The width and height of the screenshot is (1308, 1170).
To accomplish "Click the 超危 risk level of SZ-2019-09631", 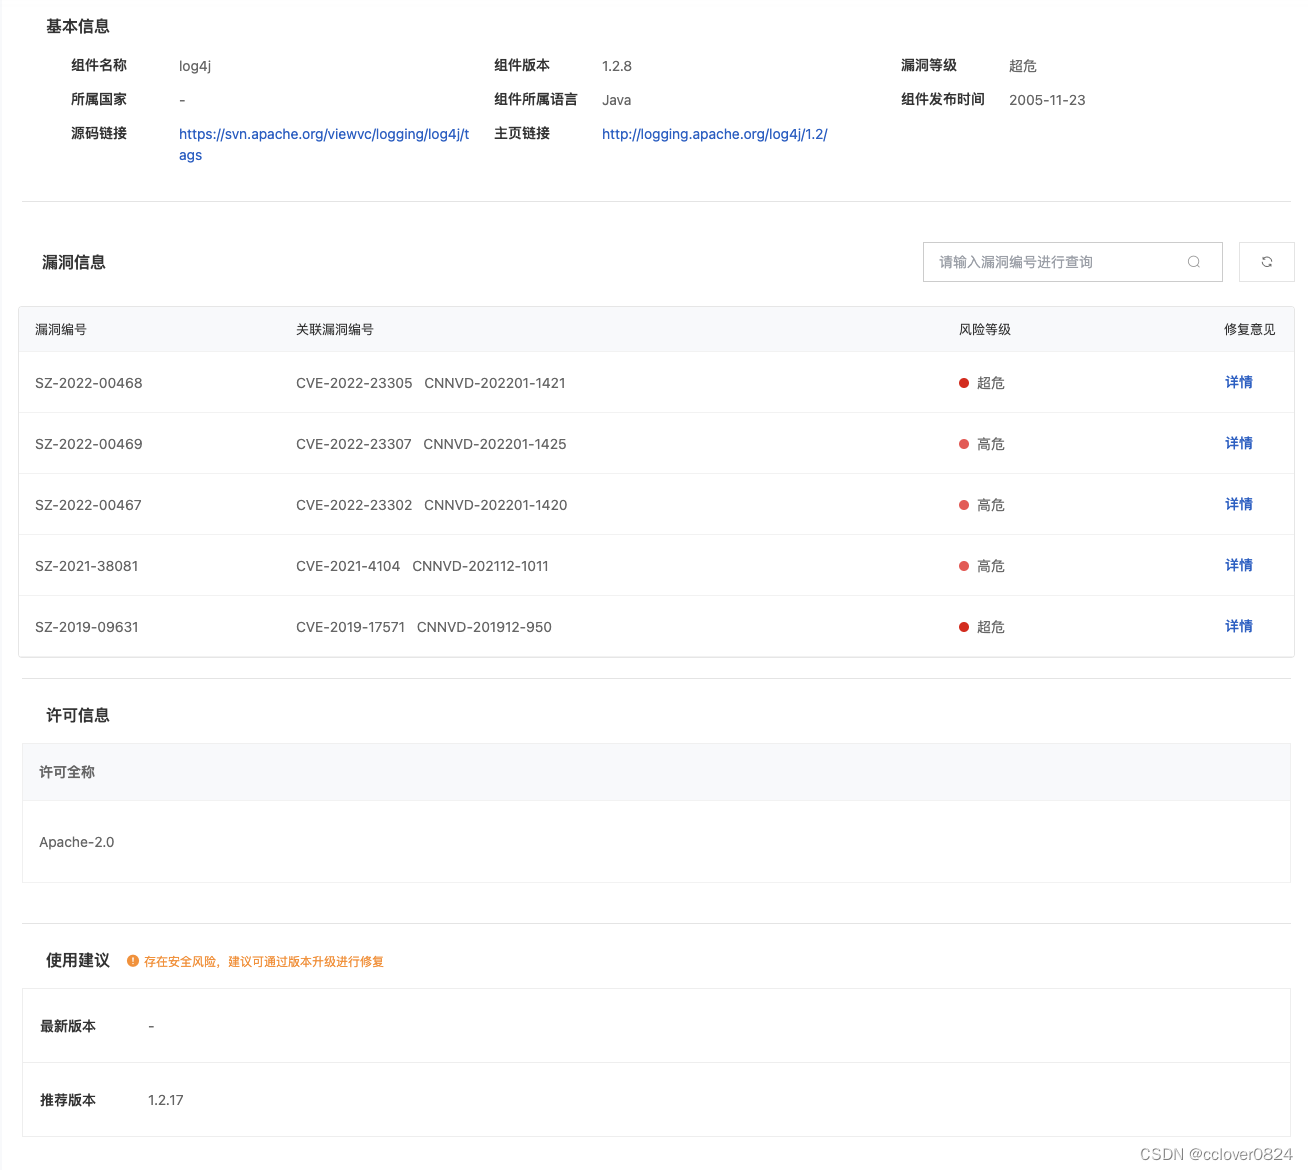I will click(982, 627).
